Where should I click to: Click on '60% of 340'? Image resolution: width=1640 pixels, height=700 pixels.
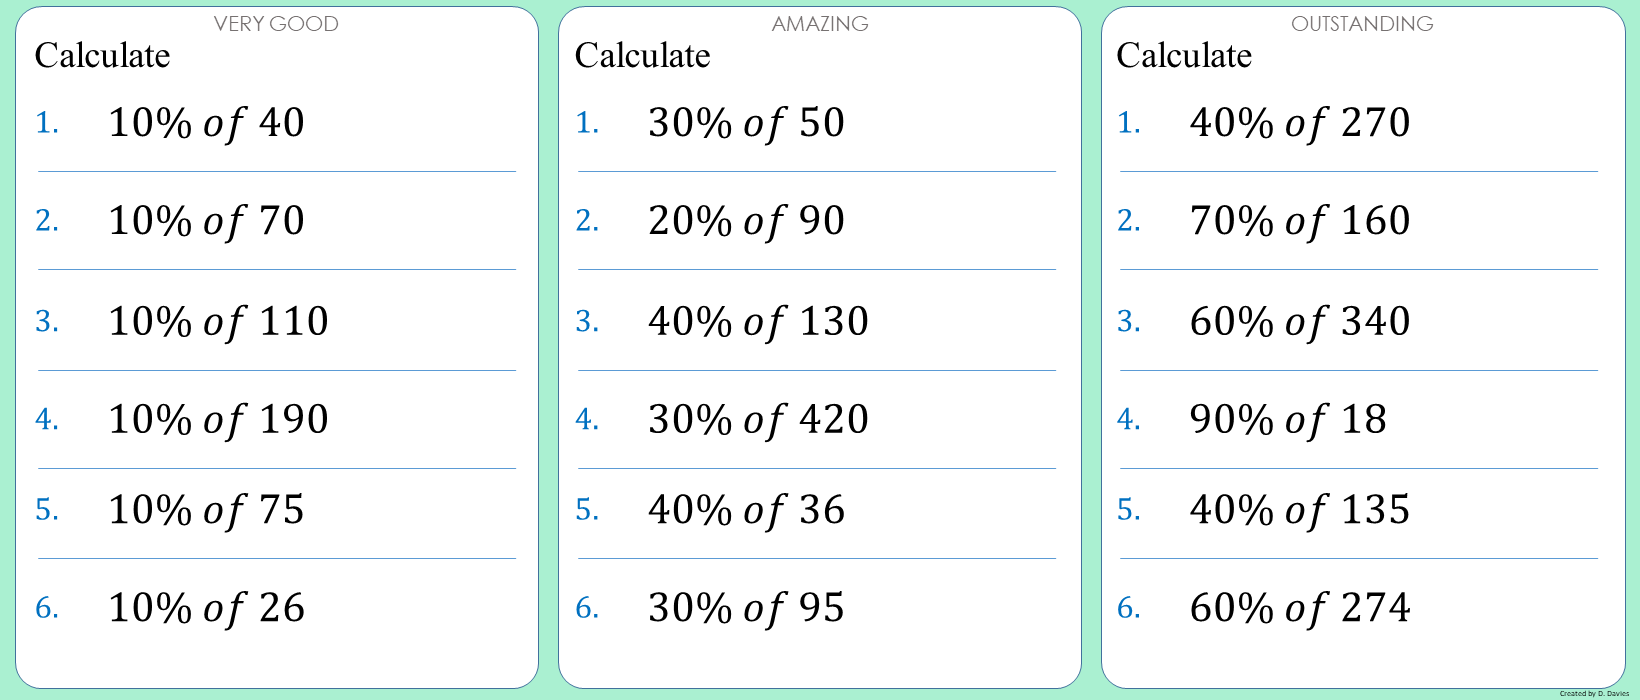(1300, 321)
